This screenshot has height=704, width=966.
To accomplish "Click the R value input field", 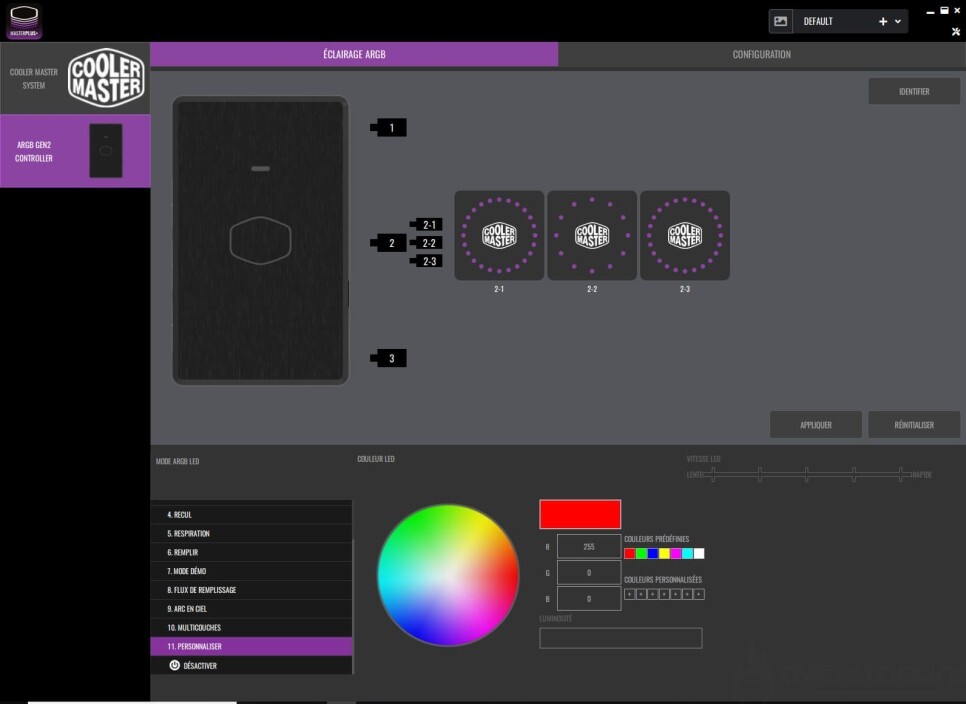I will (x=588, y=546).
